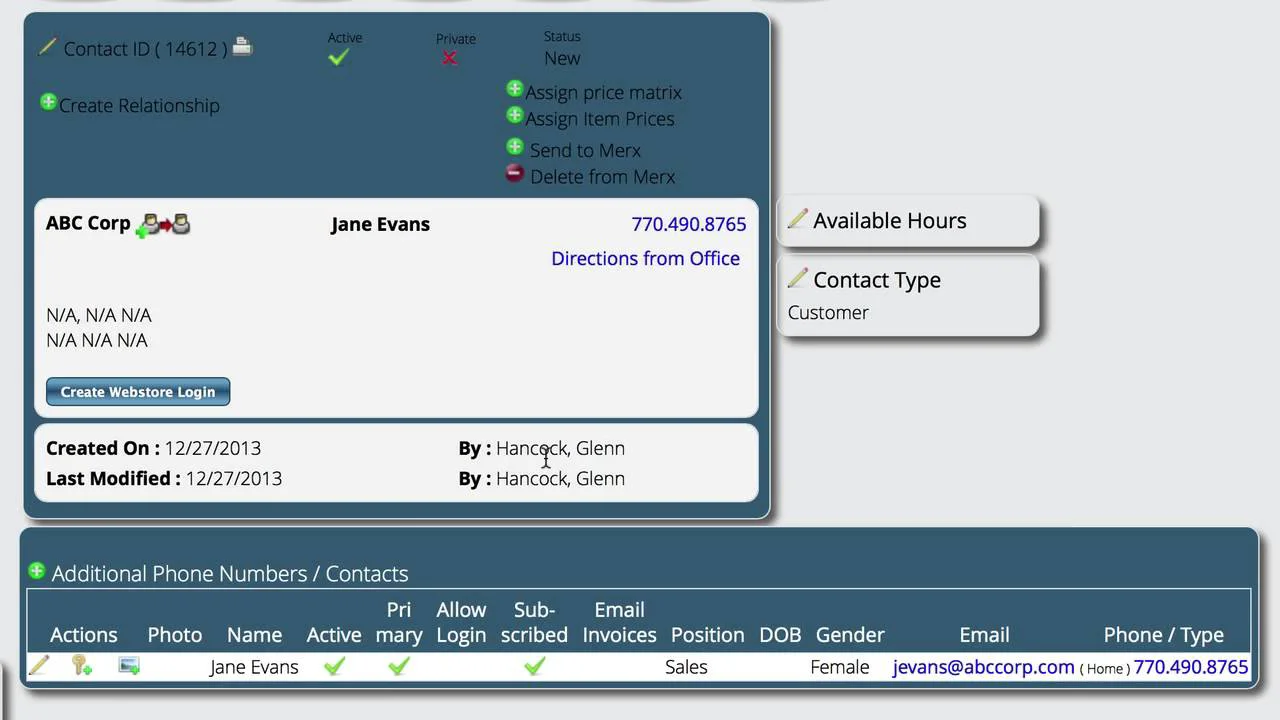
Task: Open the Directions from Office link
Action: [x=645, y=258]
